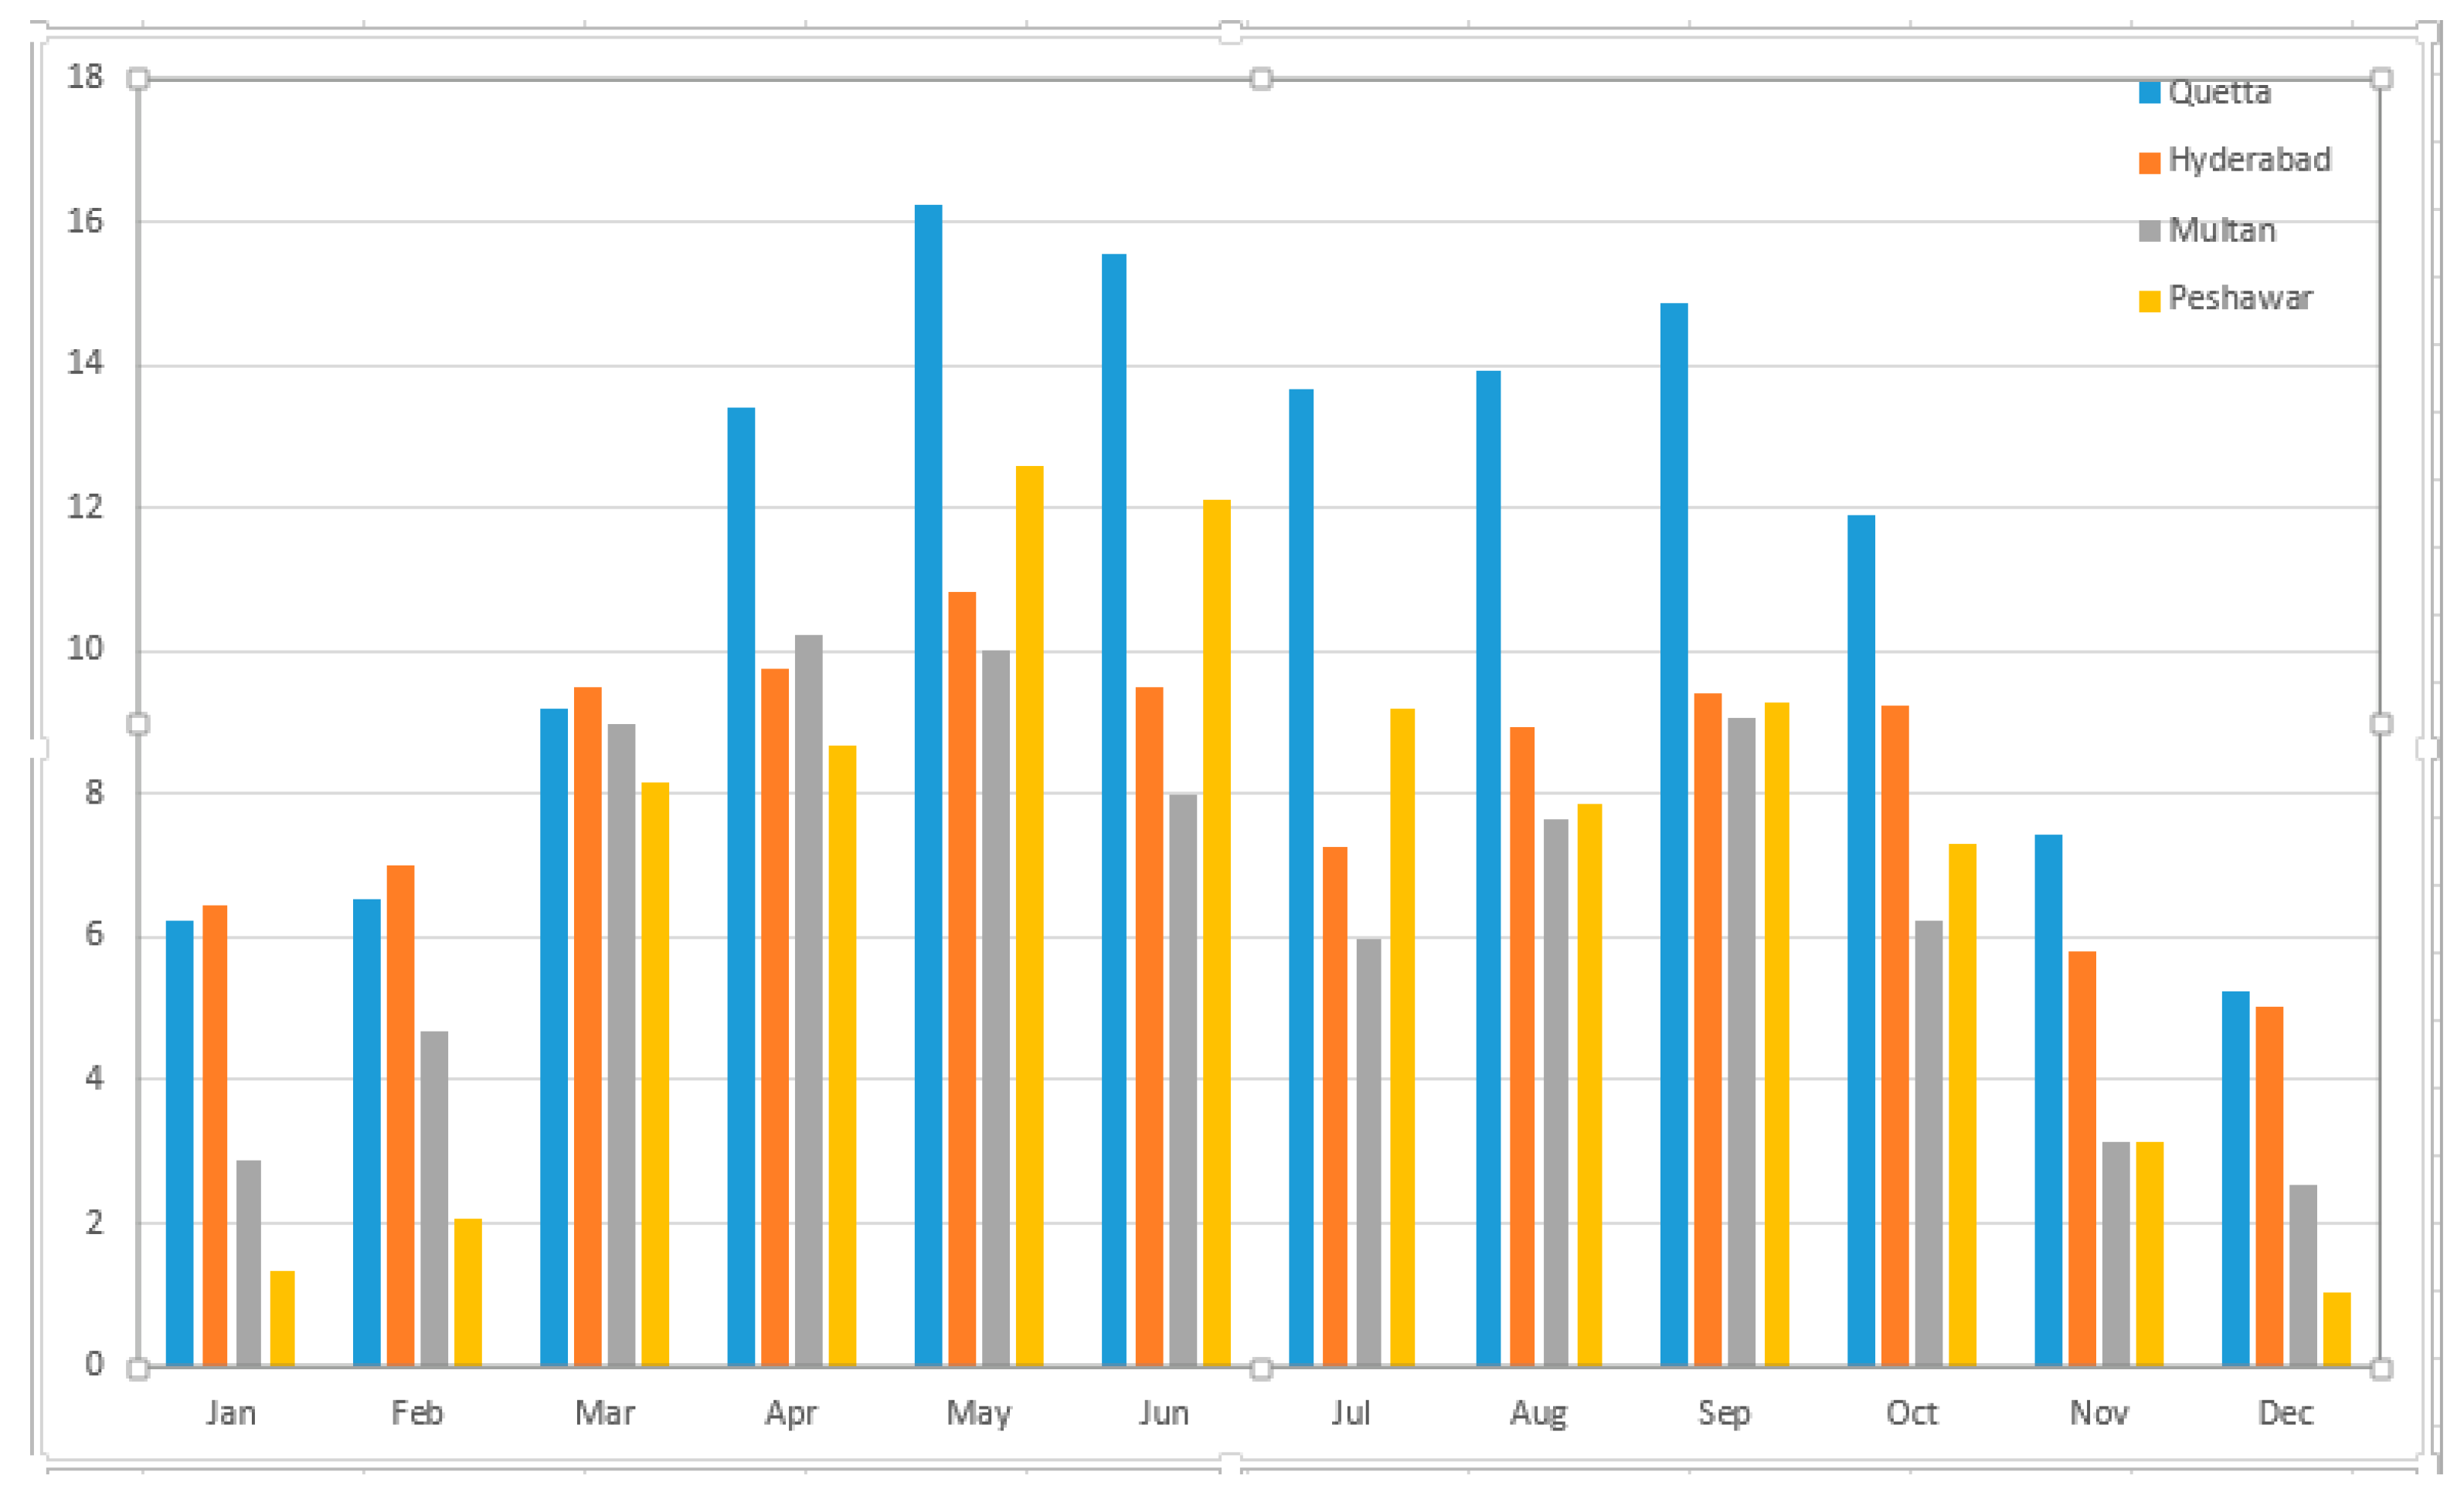The height and width of the screenshot is (1496, 2464).
Task: Click plot area left-middle resize handle
Action: pyautogui.click(x=139, y=724)
